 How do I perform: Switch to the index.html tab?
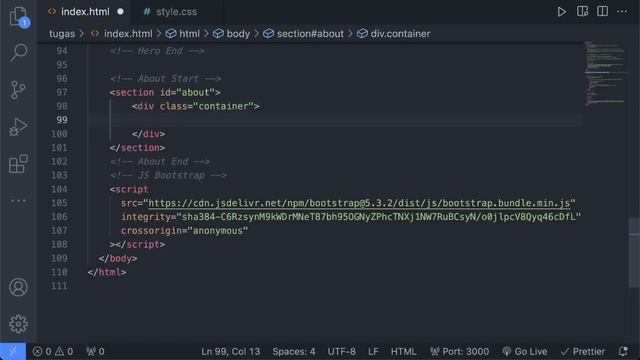(85, 12)
